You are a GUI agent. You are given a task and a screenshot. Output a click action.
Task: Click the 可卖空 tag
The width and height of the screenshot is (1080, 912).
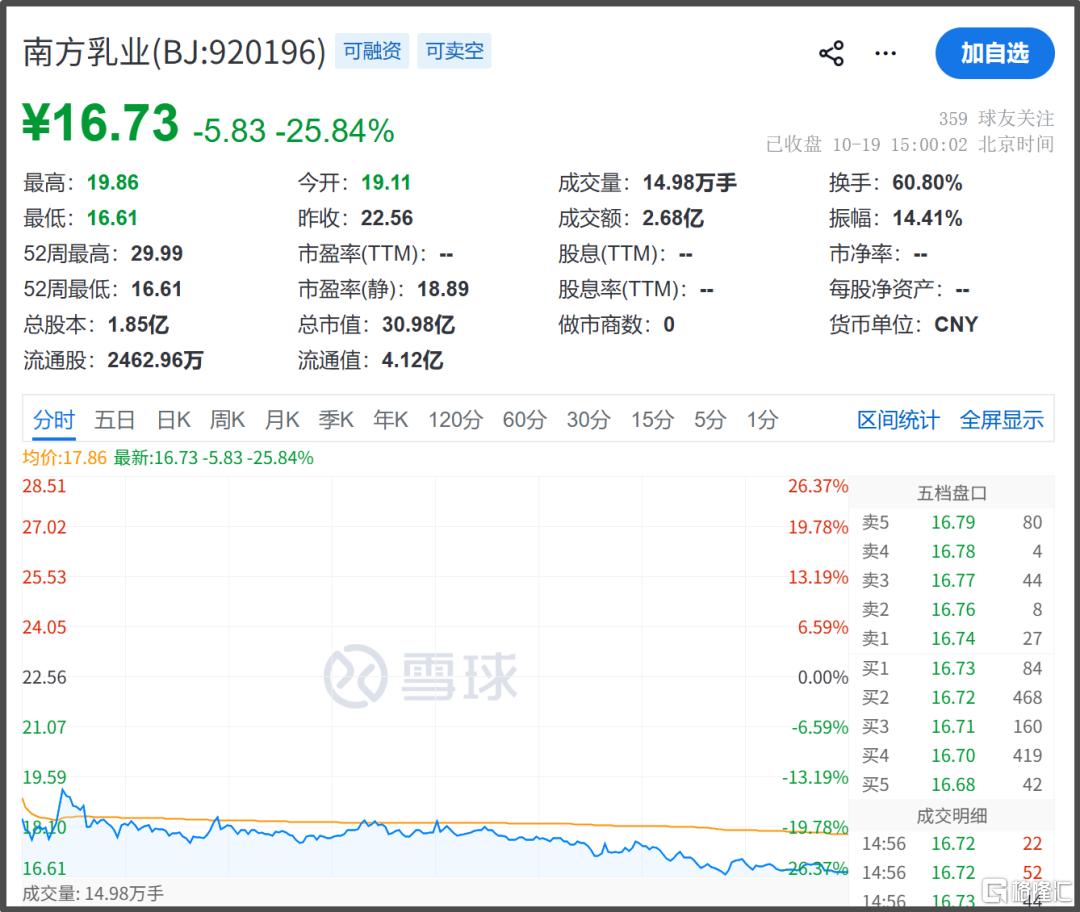pyautogui.click(x=454, y=51)
